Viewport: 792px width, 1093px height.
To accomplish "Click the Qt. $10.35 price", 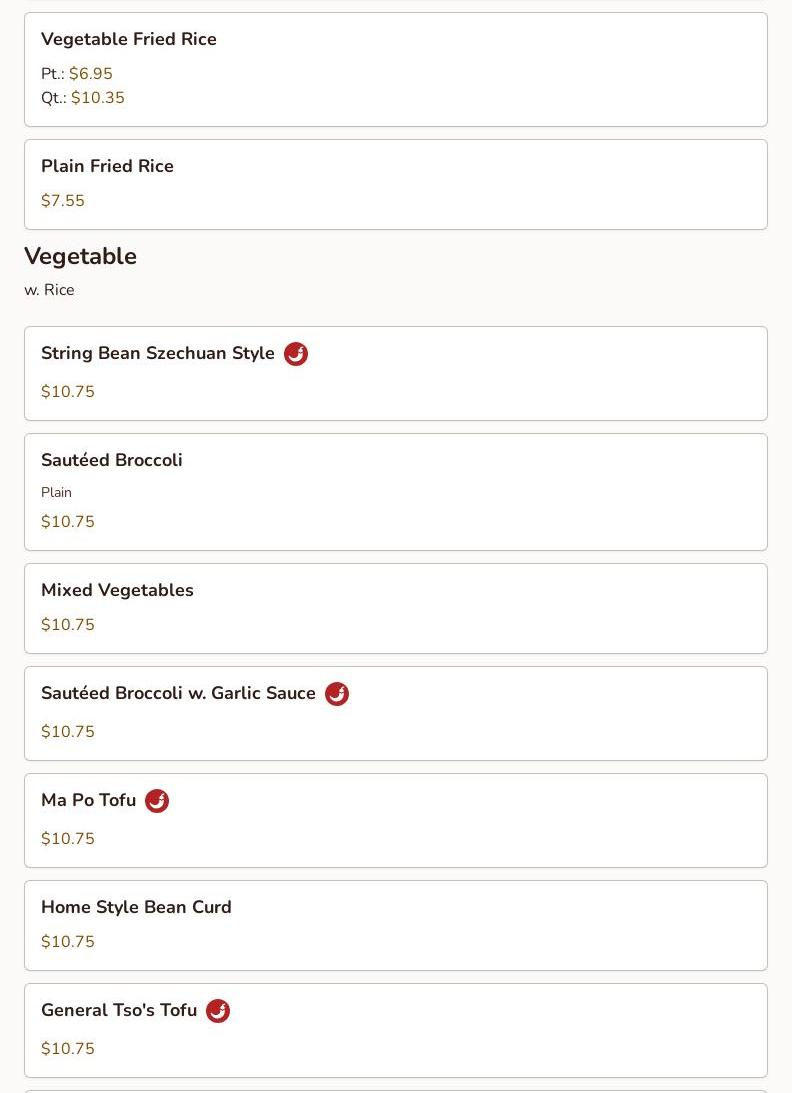I will point(83,98).
